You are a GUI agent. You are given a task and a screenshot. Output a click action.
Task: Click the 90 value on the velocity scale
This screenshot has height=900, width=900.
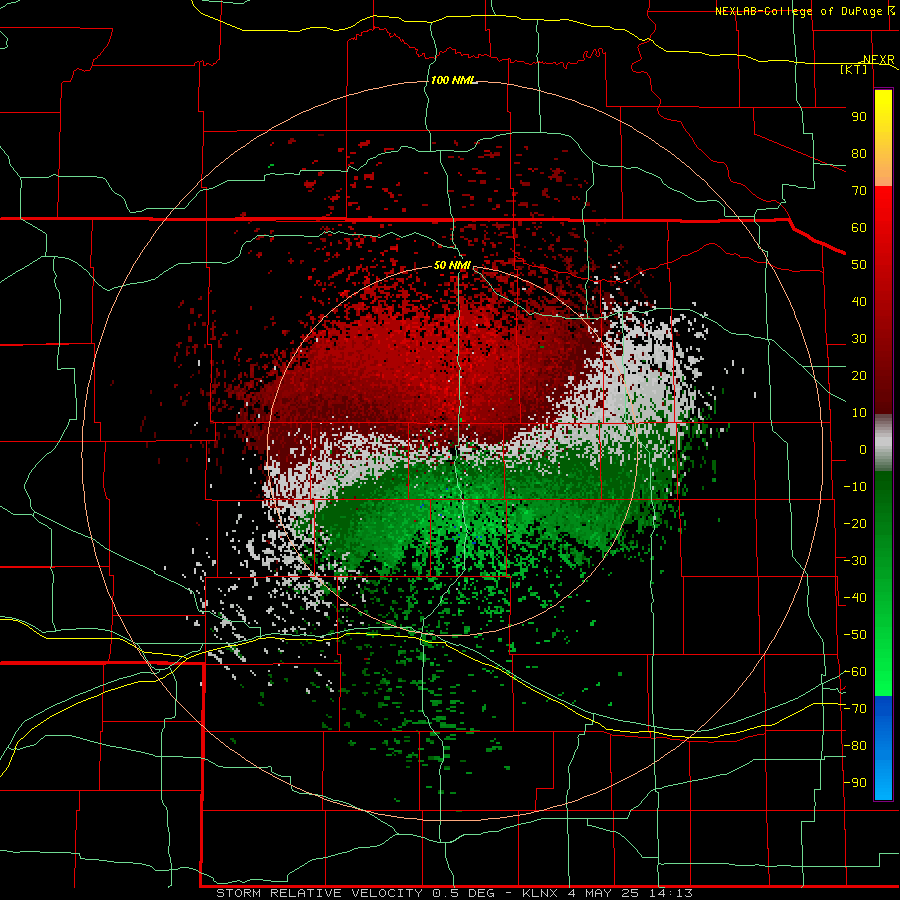[x=859, y=117]
